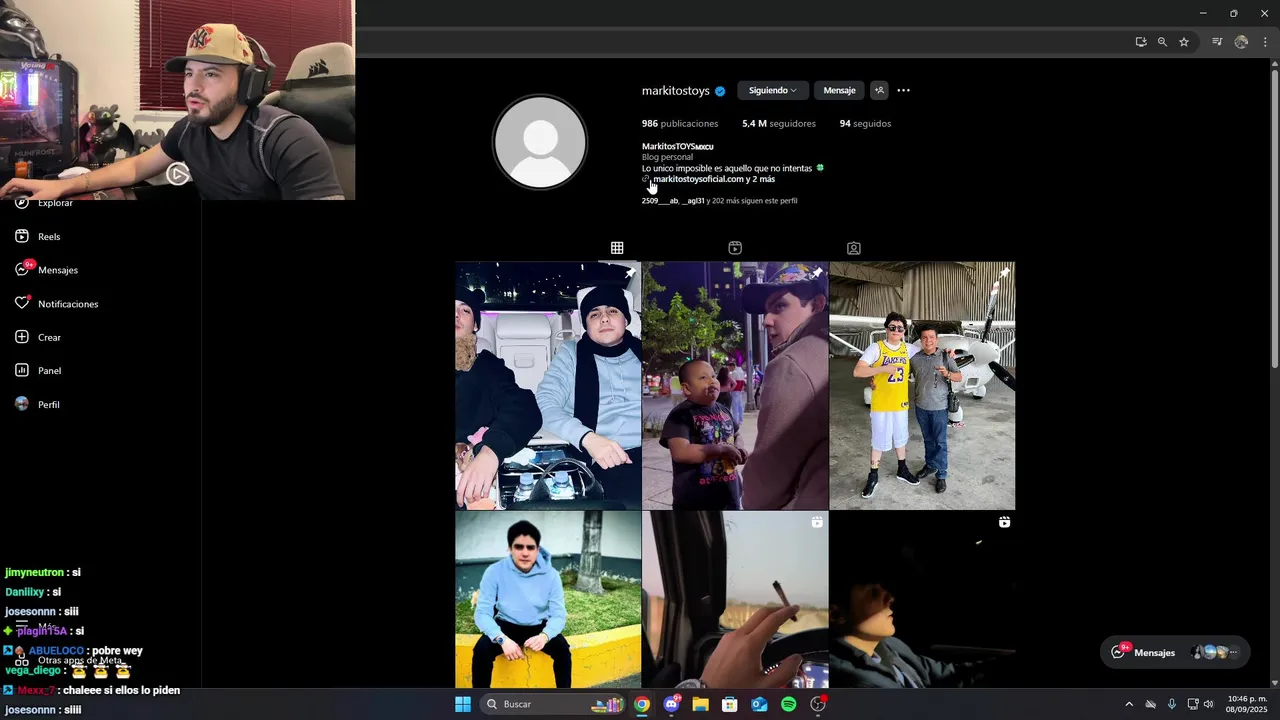Image resolution: width=1280 pixels, height=720 pixels.
Task: Switch to the Reels tab on profile
Action: click(735, 248)
